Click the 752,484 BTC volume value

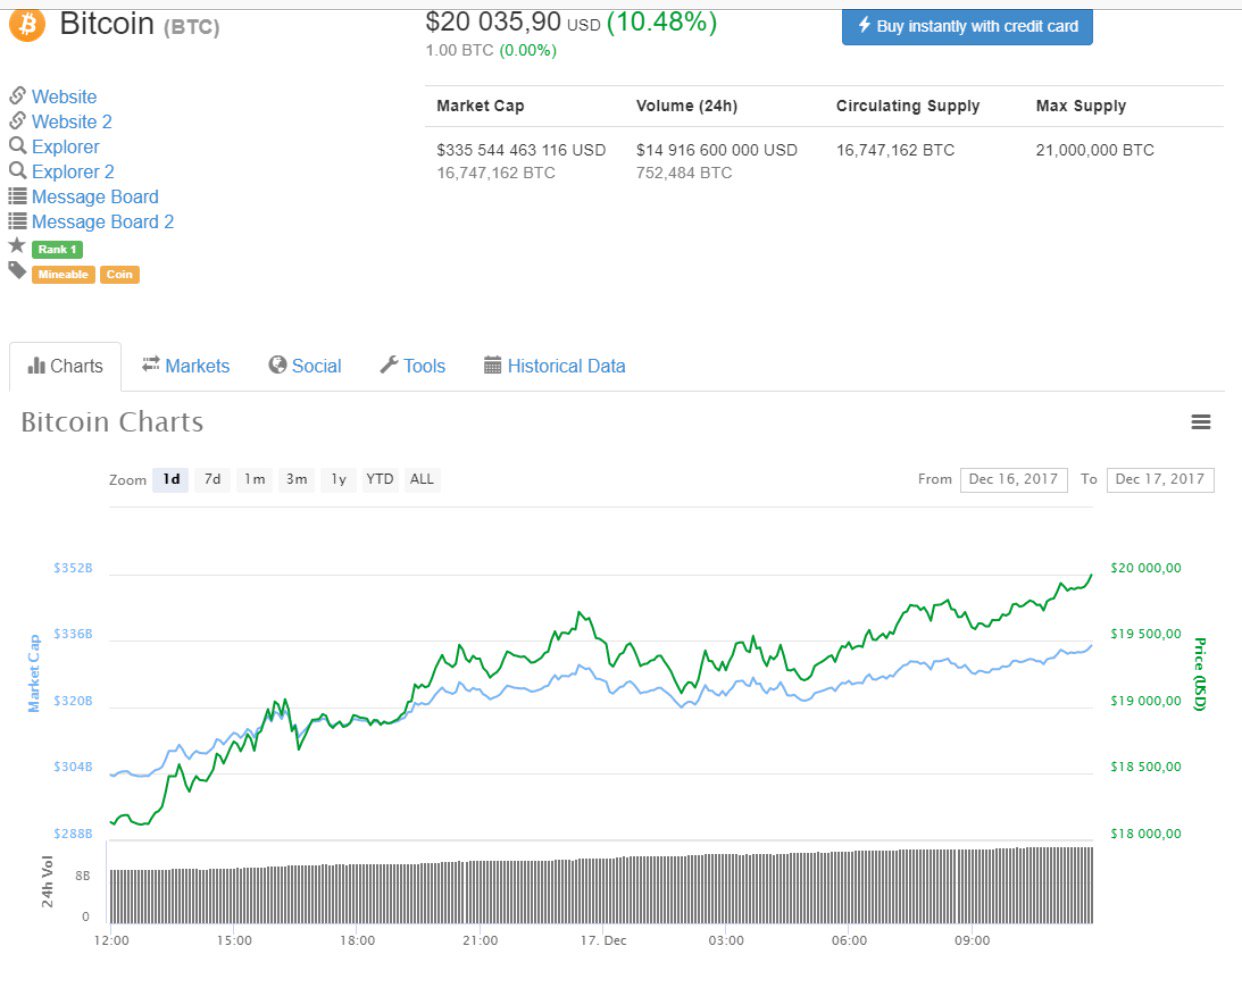coord(684,173)
